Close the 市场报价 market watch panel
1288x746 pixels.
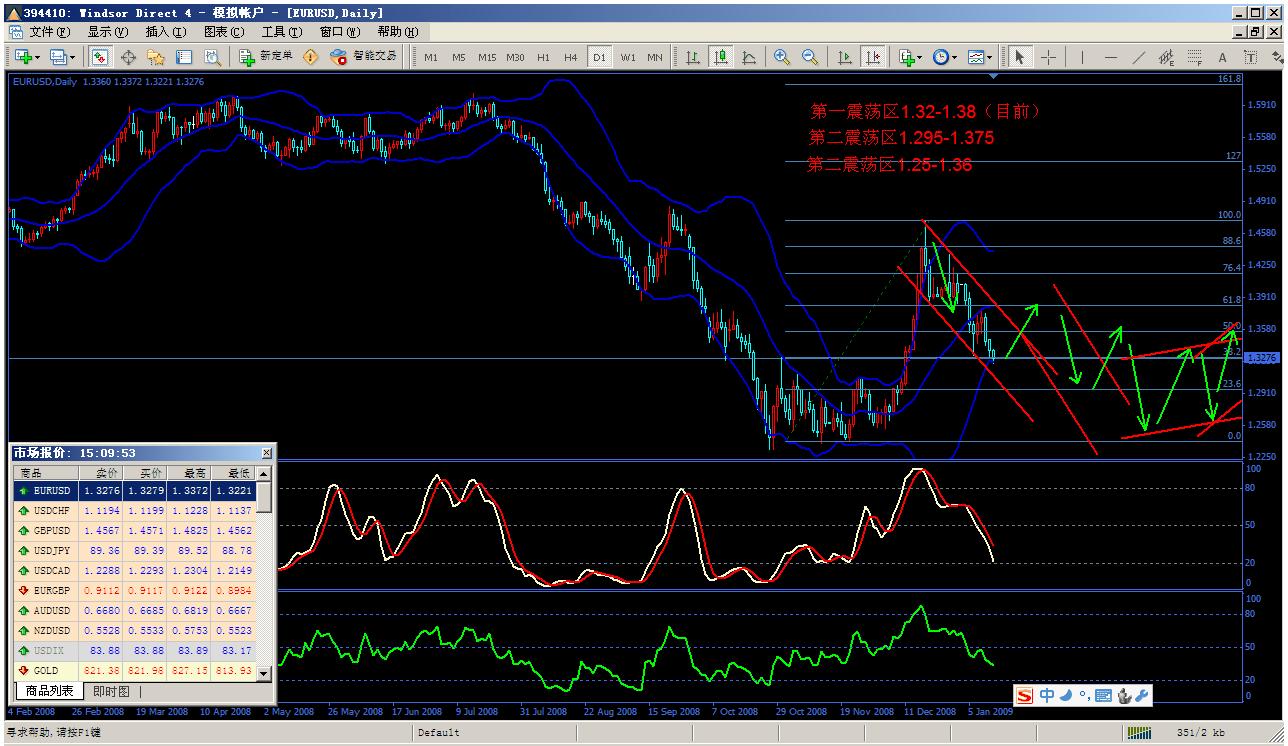265,453
